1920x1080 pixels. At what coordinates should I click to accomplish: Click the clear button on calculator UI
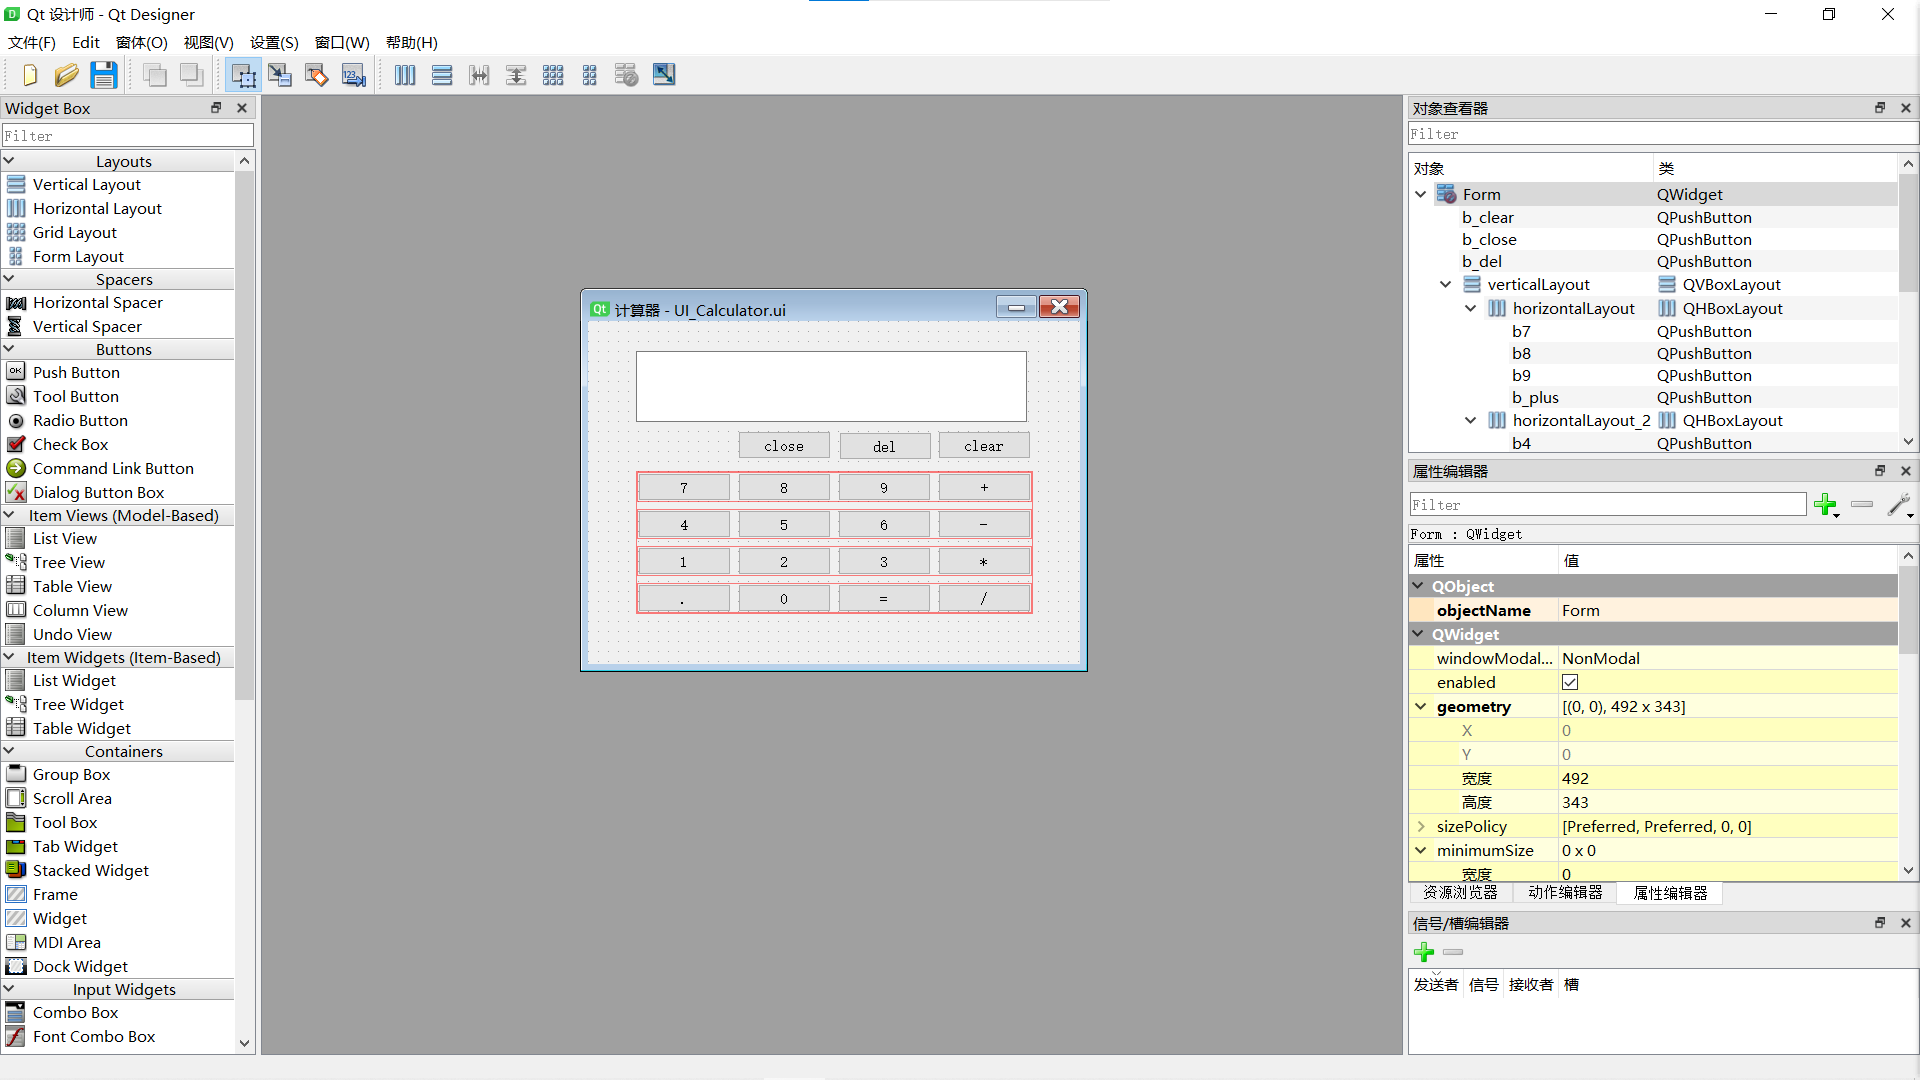tap(982, 444)
